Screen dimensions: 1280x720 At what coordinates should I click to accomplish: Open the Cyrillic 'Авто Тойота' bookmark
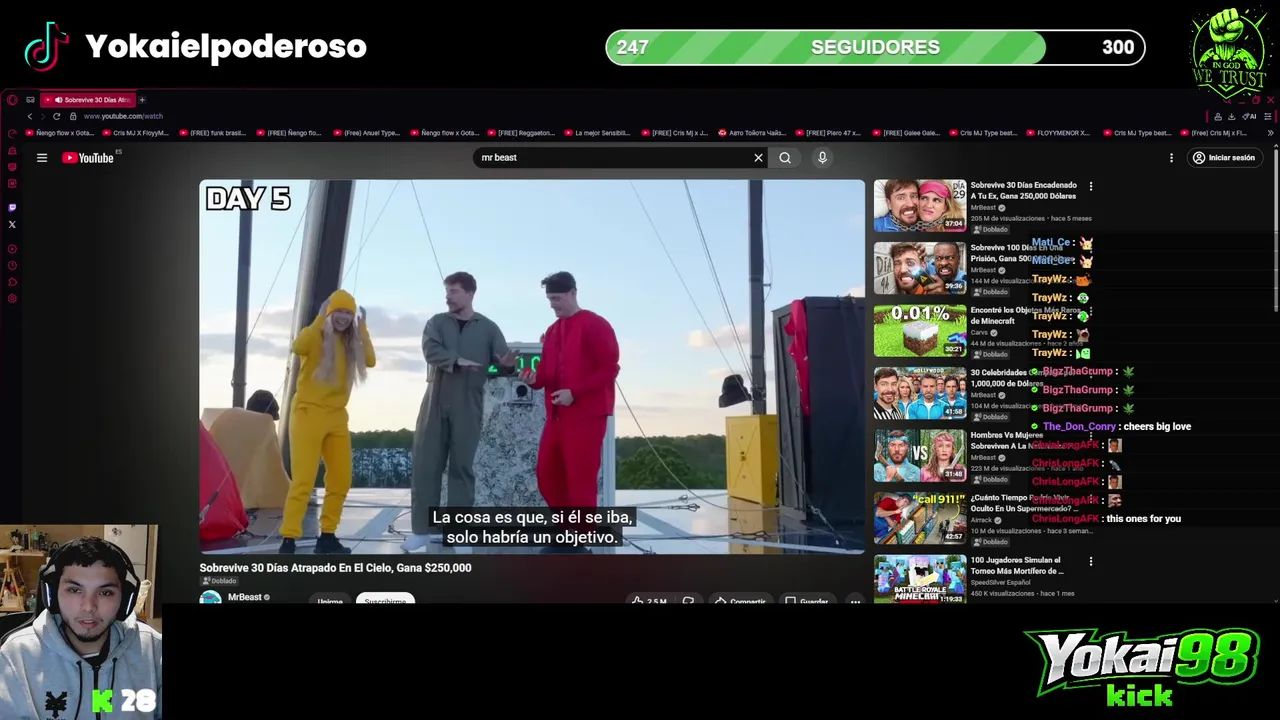pos(752,133)
